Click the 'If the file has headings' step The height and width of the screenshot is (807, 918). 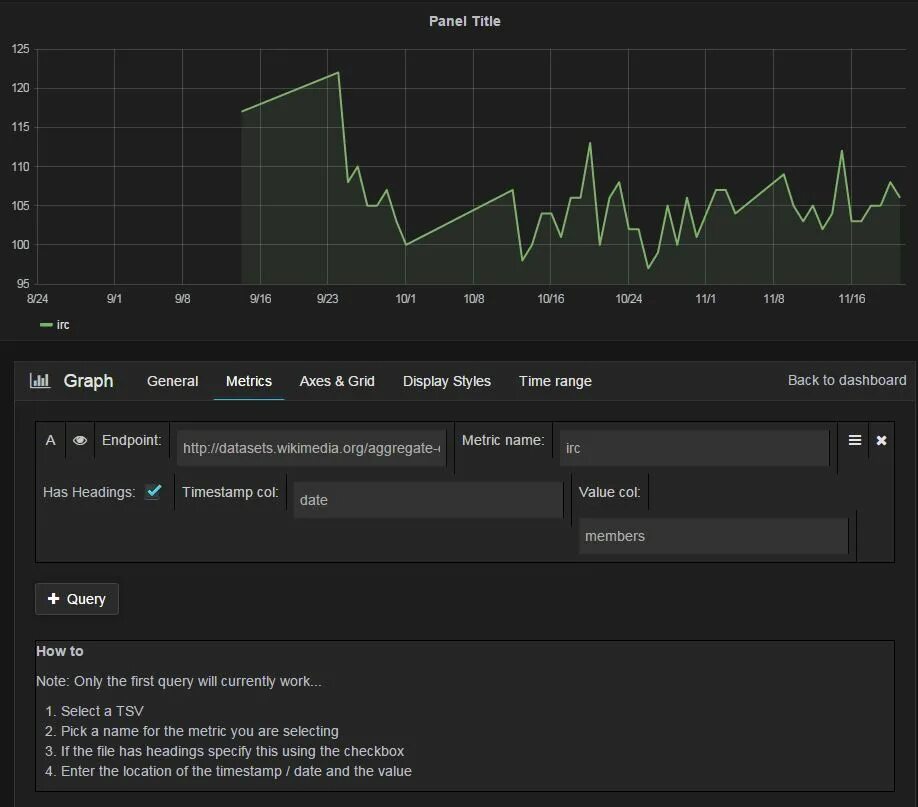[232, 751]
